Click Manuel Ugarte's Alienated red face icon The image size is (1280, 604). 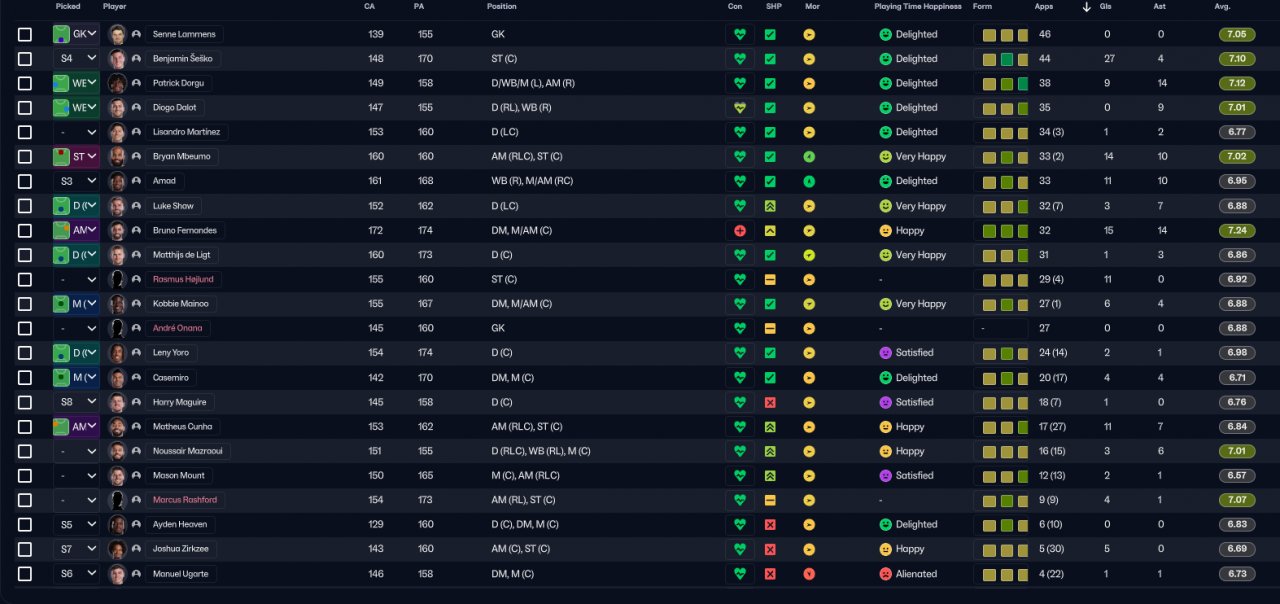click(x=885, y=574)
